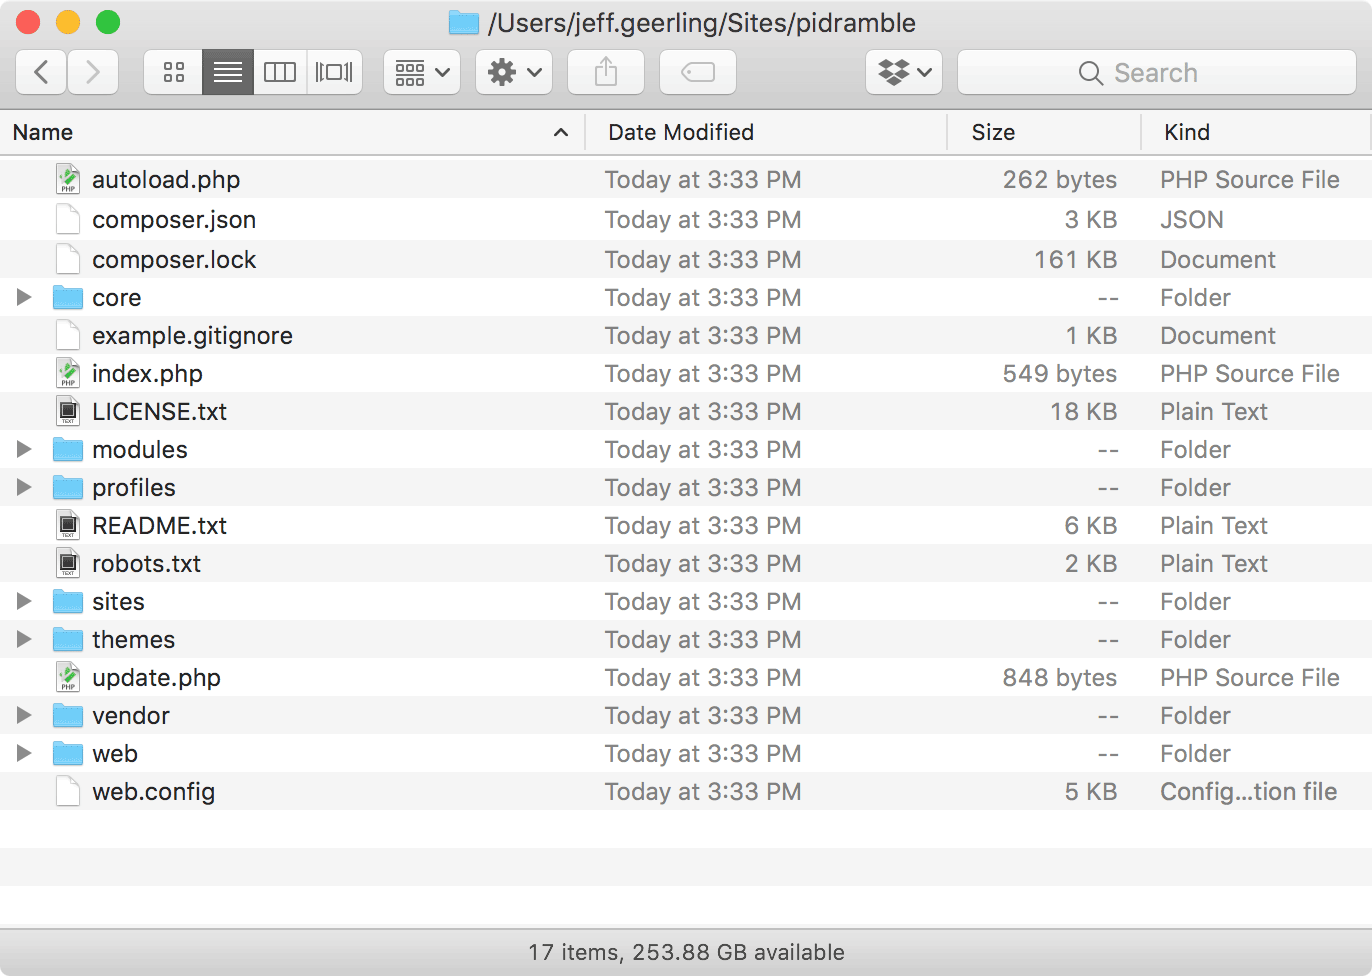Expand the modules folder
The image size is (1372, 976).
point(24,449)
